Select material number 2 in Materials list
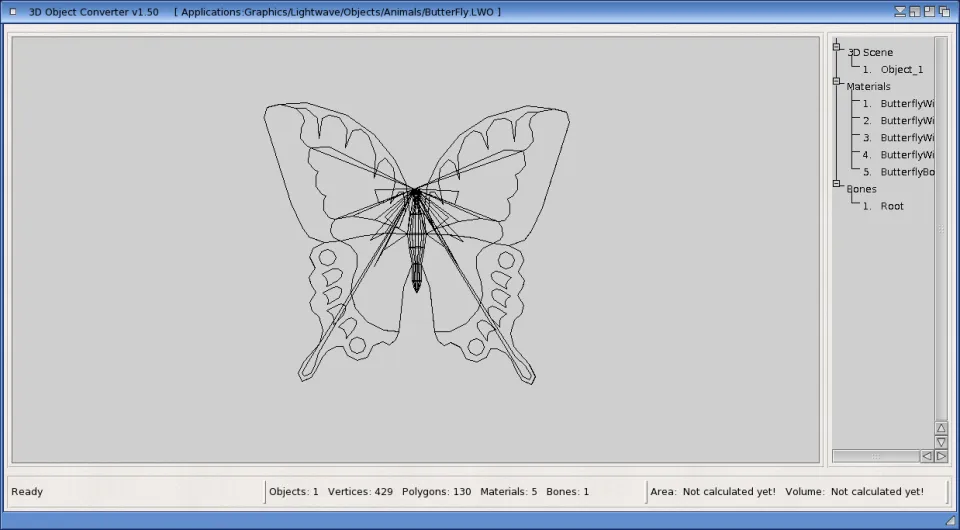Screen dimensions: 960x530 tap(906, 121)
